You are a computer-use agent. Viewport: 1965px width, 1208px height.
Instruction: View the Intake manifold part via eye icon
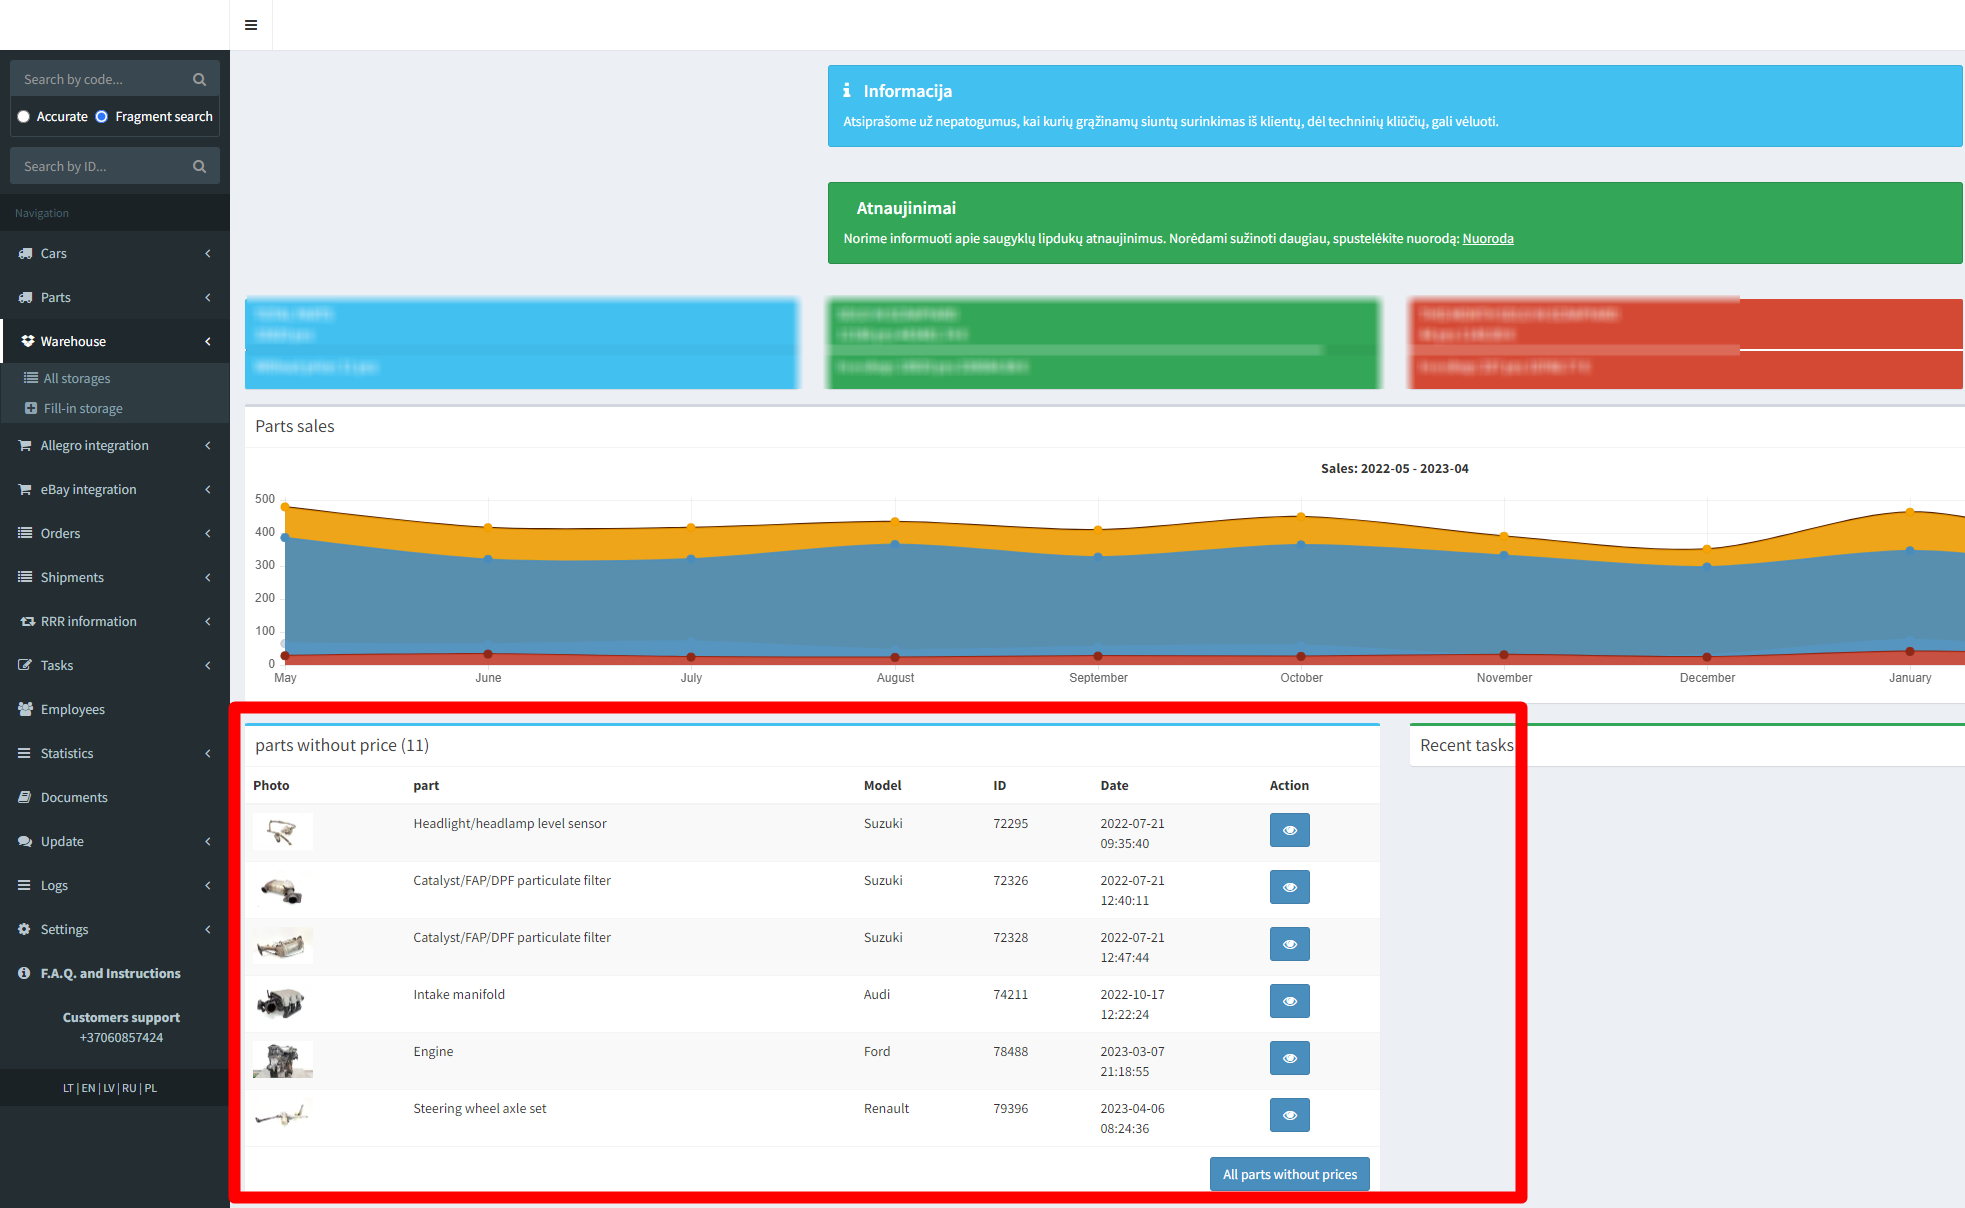coord(1289,1001)
